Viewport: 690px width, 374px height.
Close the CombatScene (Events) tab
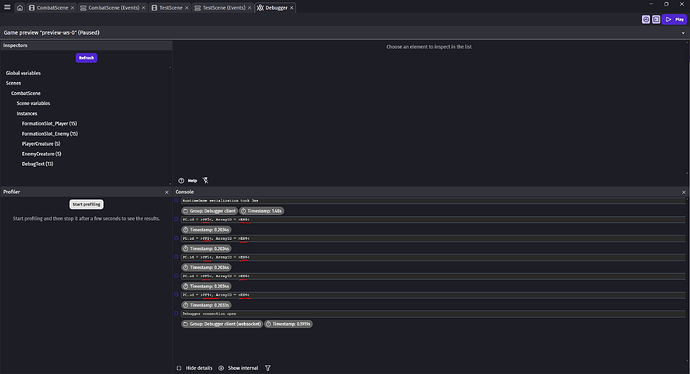pyautogui.click(x=143, y=8)
